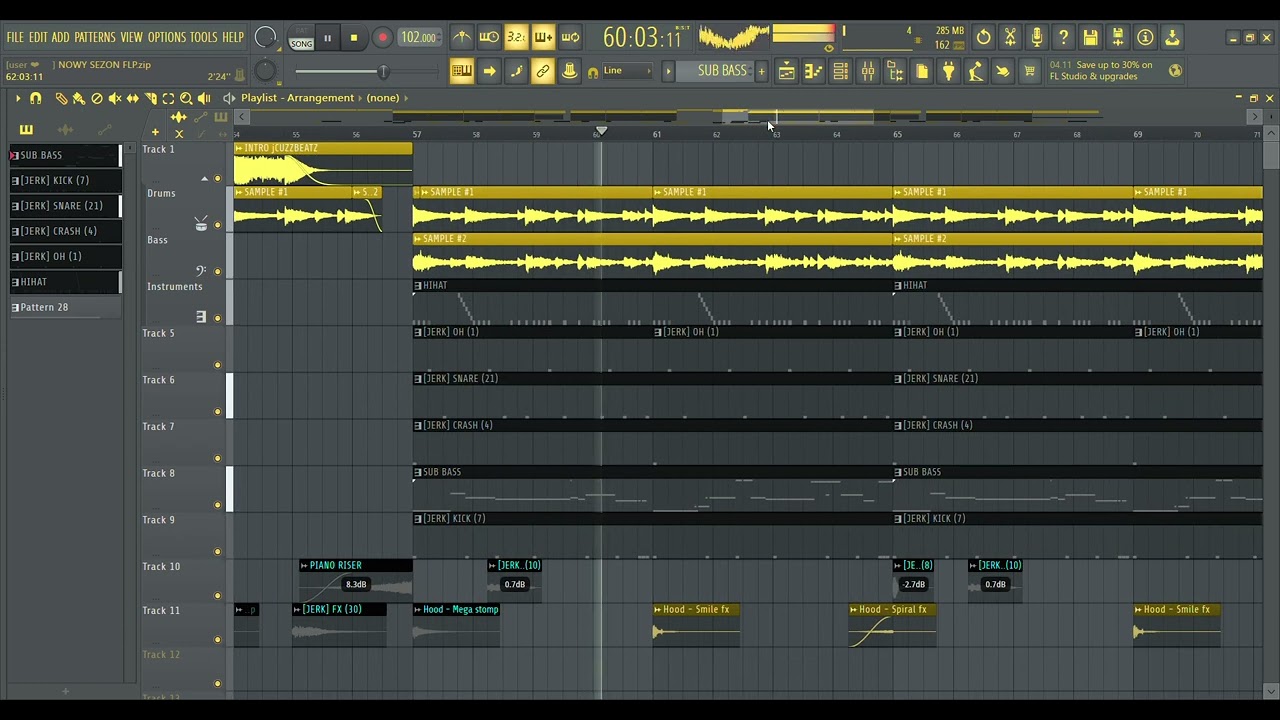Image resolution: width=1280 pixels, height=720 pixels.
Task: Toggle overdub blend recording button
Action: (543, 38)
